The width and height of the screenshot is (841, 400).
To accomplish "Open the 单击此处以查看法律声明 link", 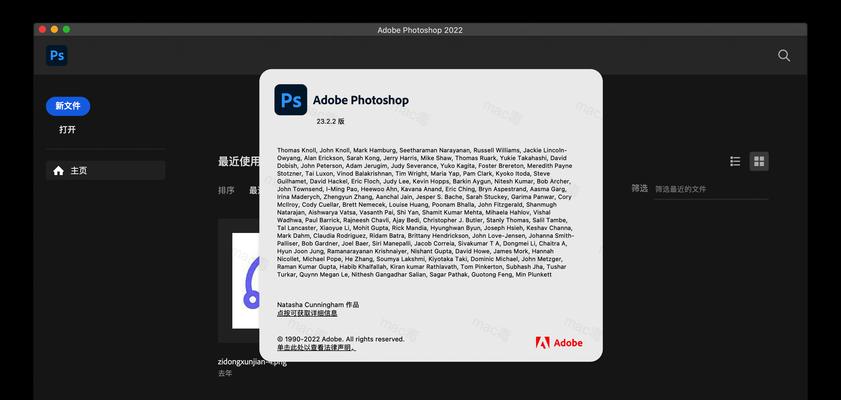I will tap(316, 347).
